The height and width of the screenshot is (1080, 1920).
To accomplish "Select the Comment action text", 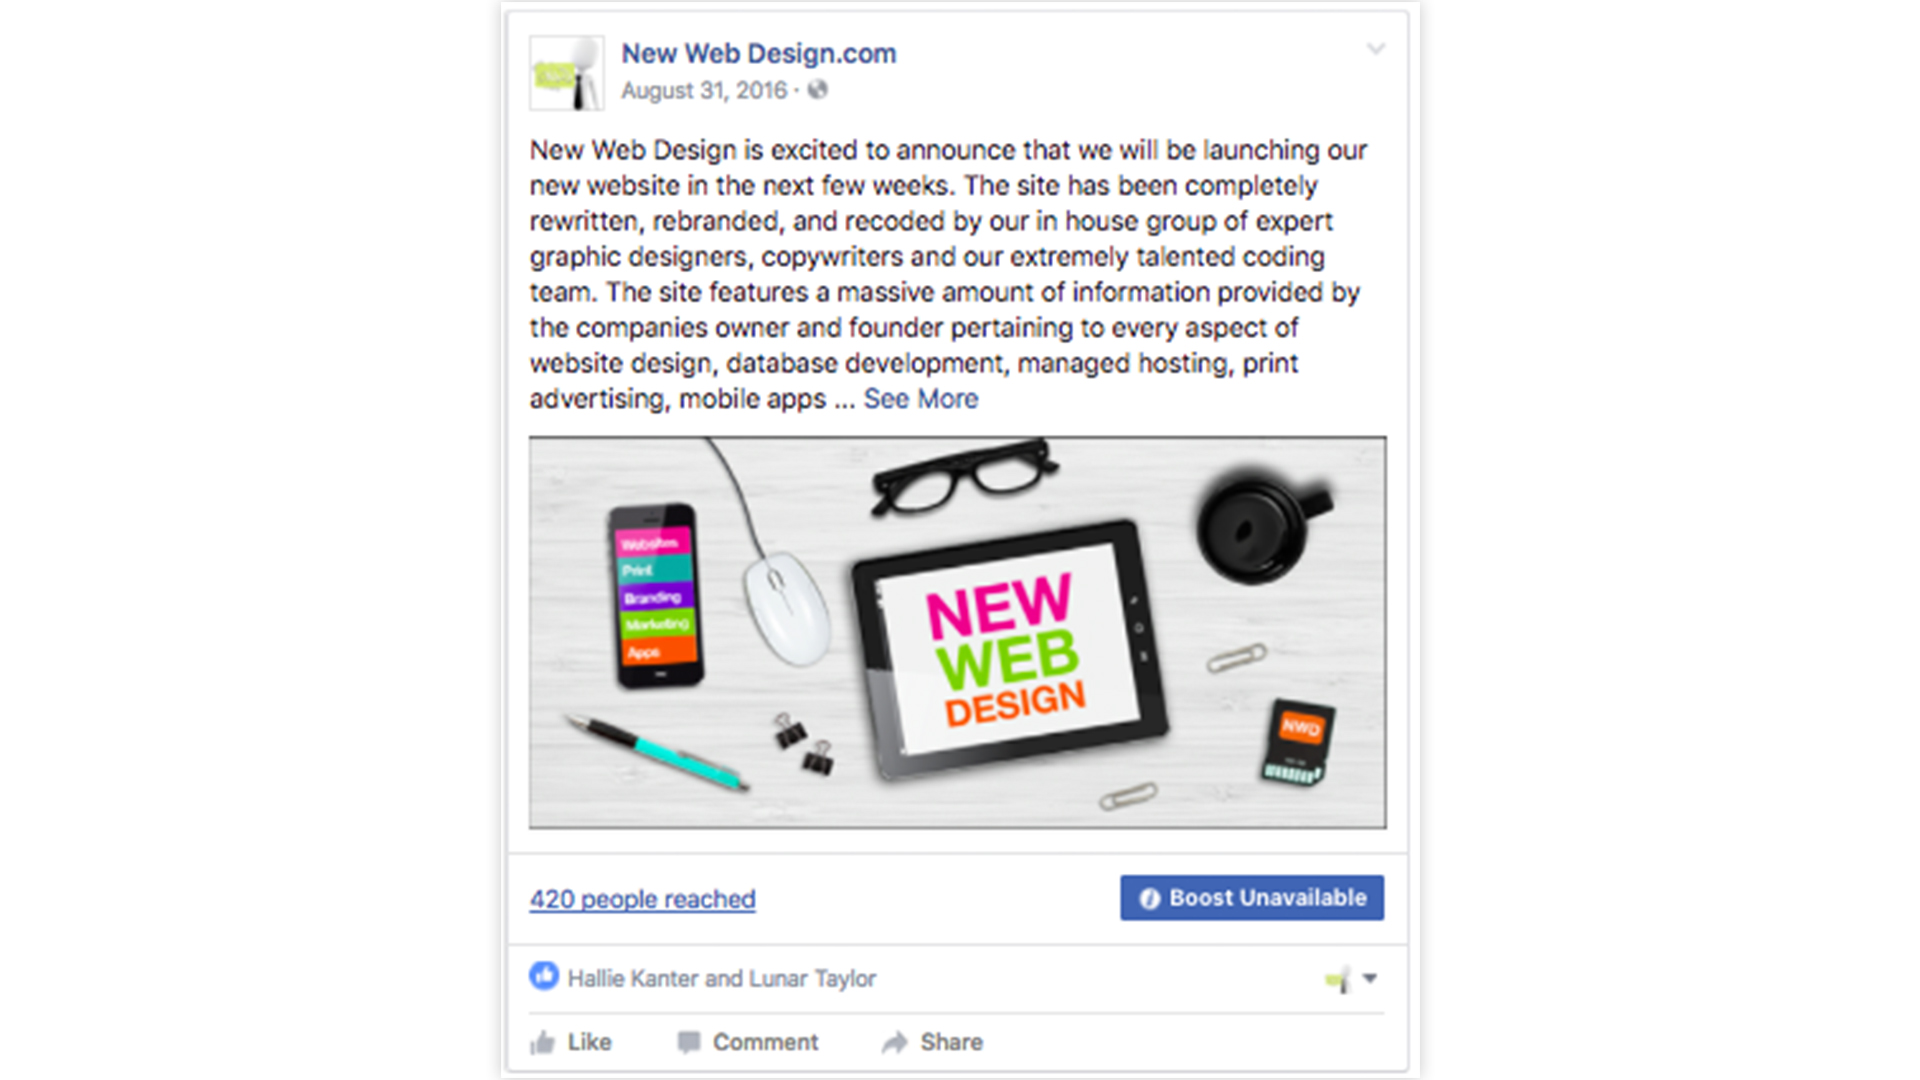I will pos(765,1042).
